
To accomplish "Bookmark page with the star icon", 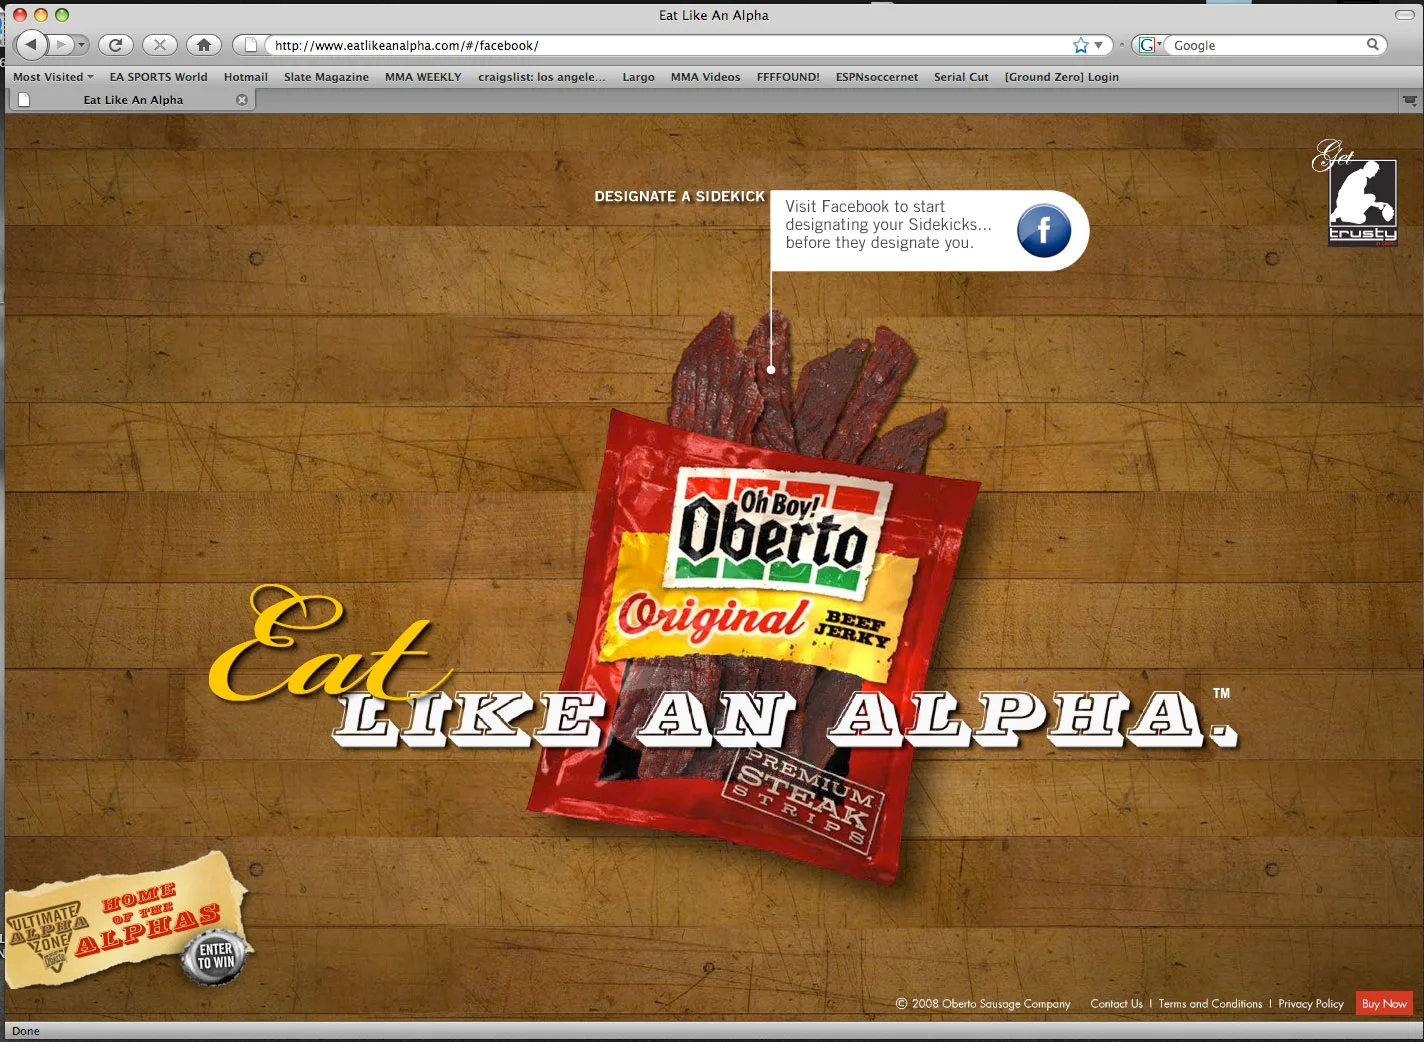I will click(1080, 45).
